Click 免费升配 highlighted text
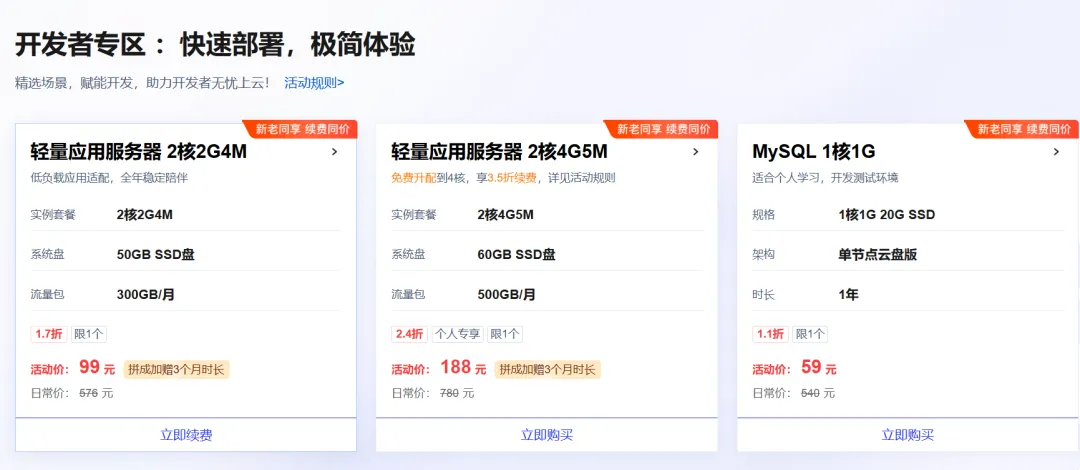 [x=414, y=178]
